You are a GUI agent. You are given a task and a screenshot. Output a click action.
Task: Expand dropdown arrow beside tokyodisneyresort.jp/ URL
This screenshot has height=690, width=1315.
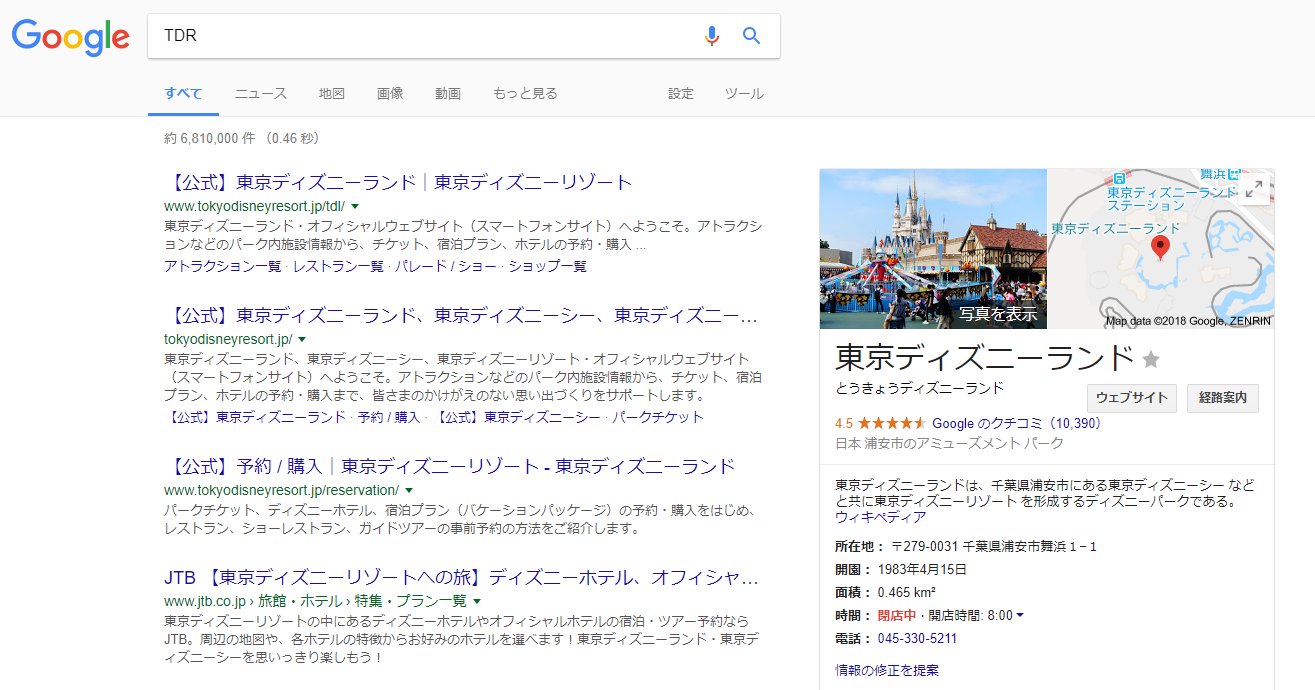click(303, 340)
